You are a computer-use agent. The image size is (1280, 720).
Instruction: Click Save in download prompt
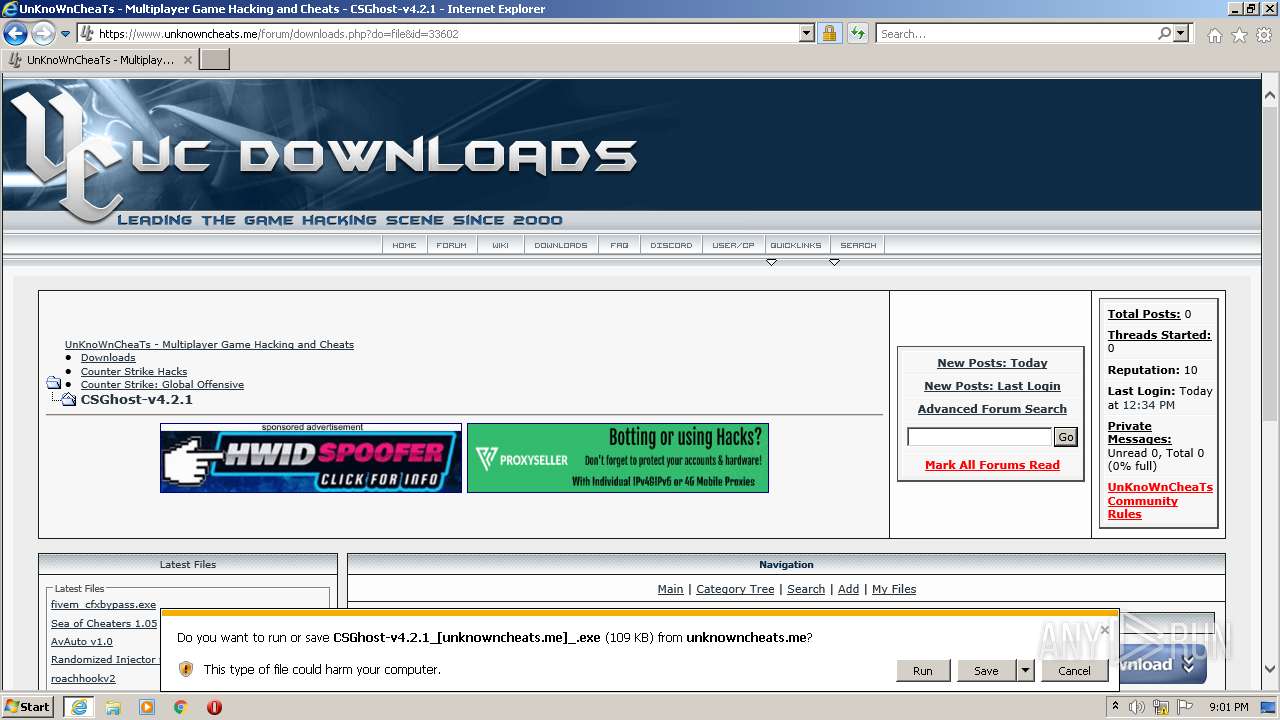(x=986, y=671)
